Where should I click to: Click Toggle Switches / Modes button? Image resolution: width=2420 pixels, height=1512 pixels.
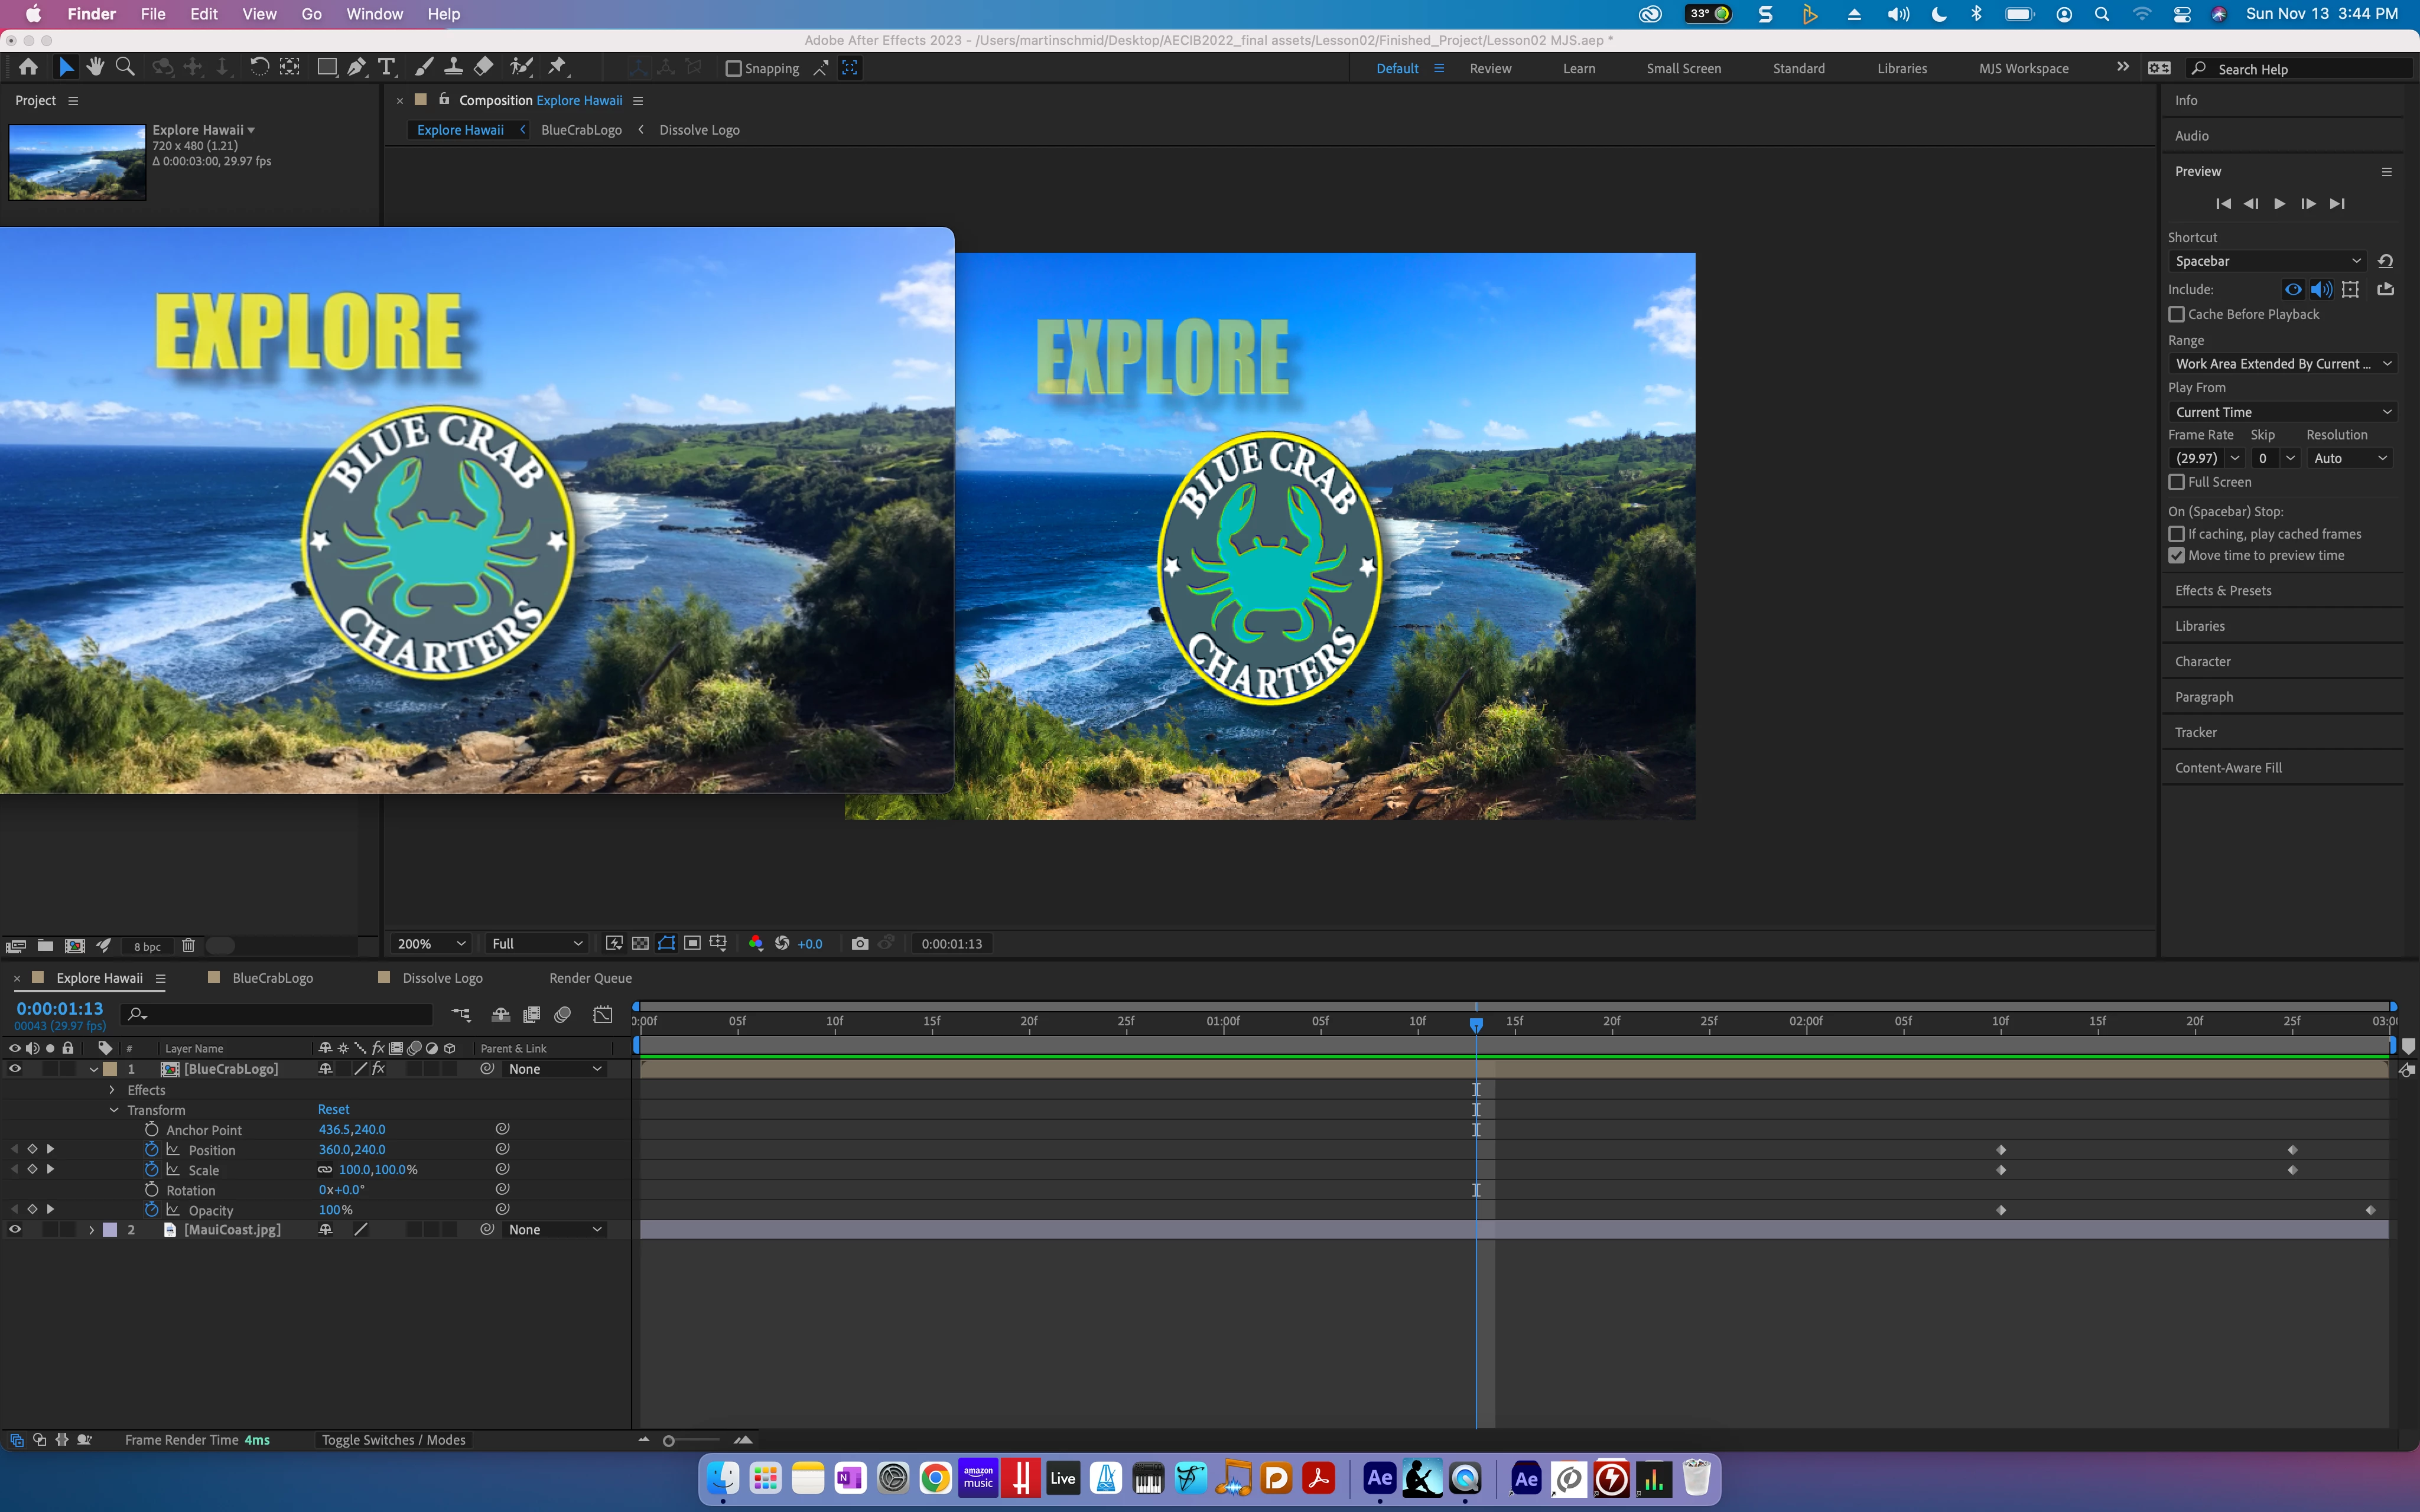pyautogui.click(x=393, y=1440)
